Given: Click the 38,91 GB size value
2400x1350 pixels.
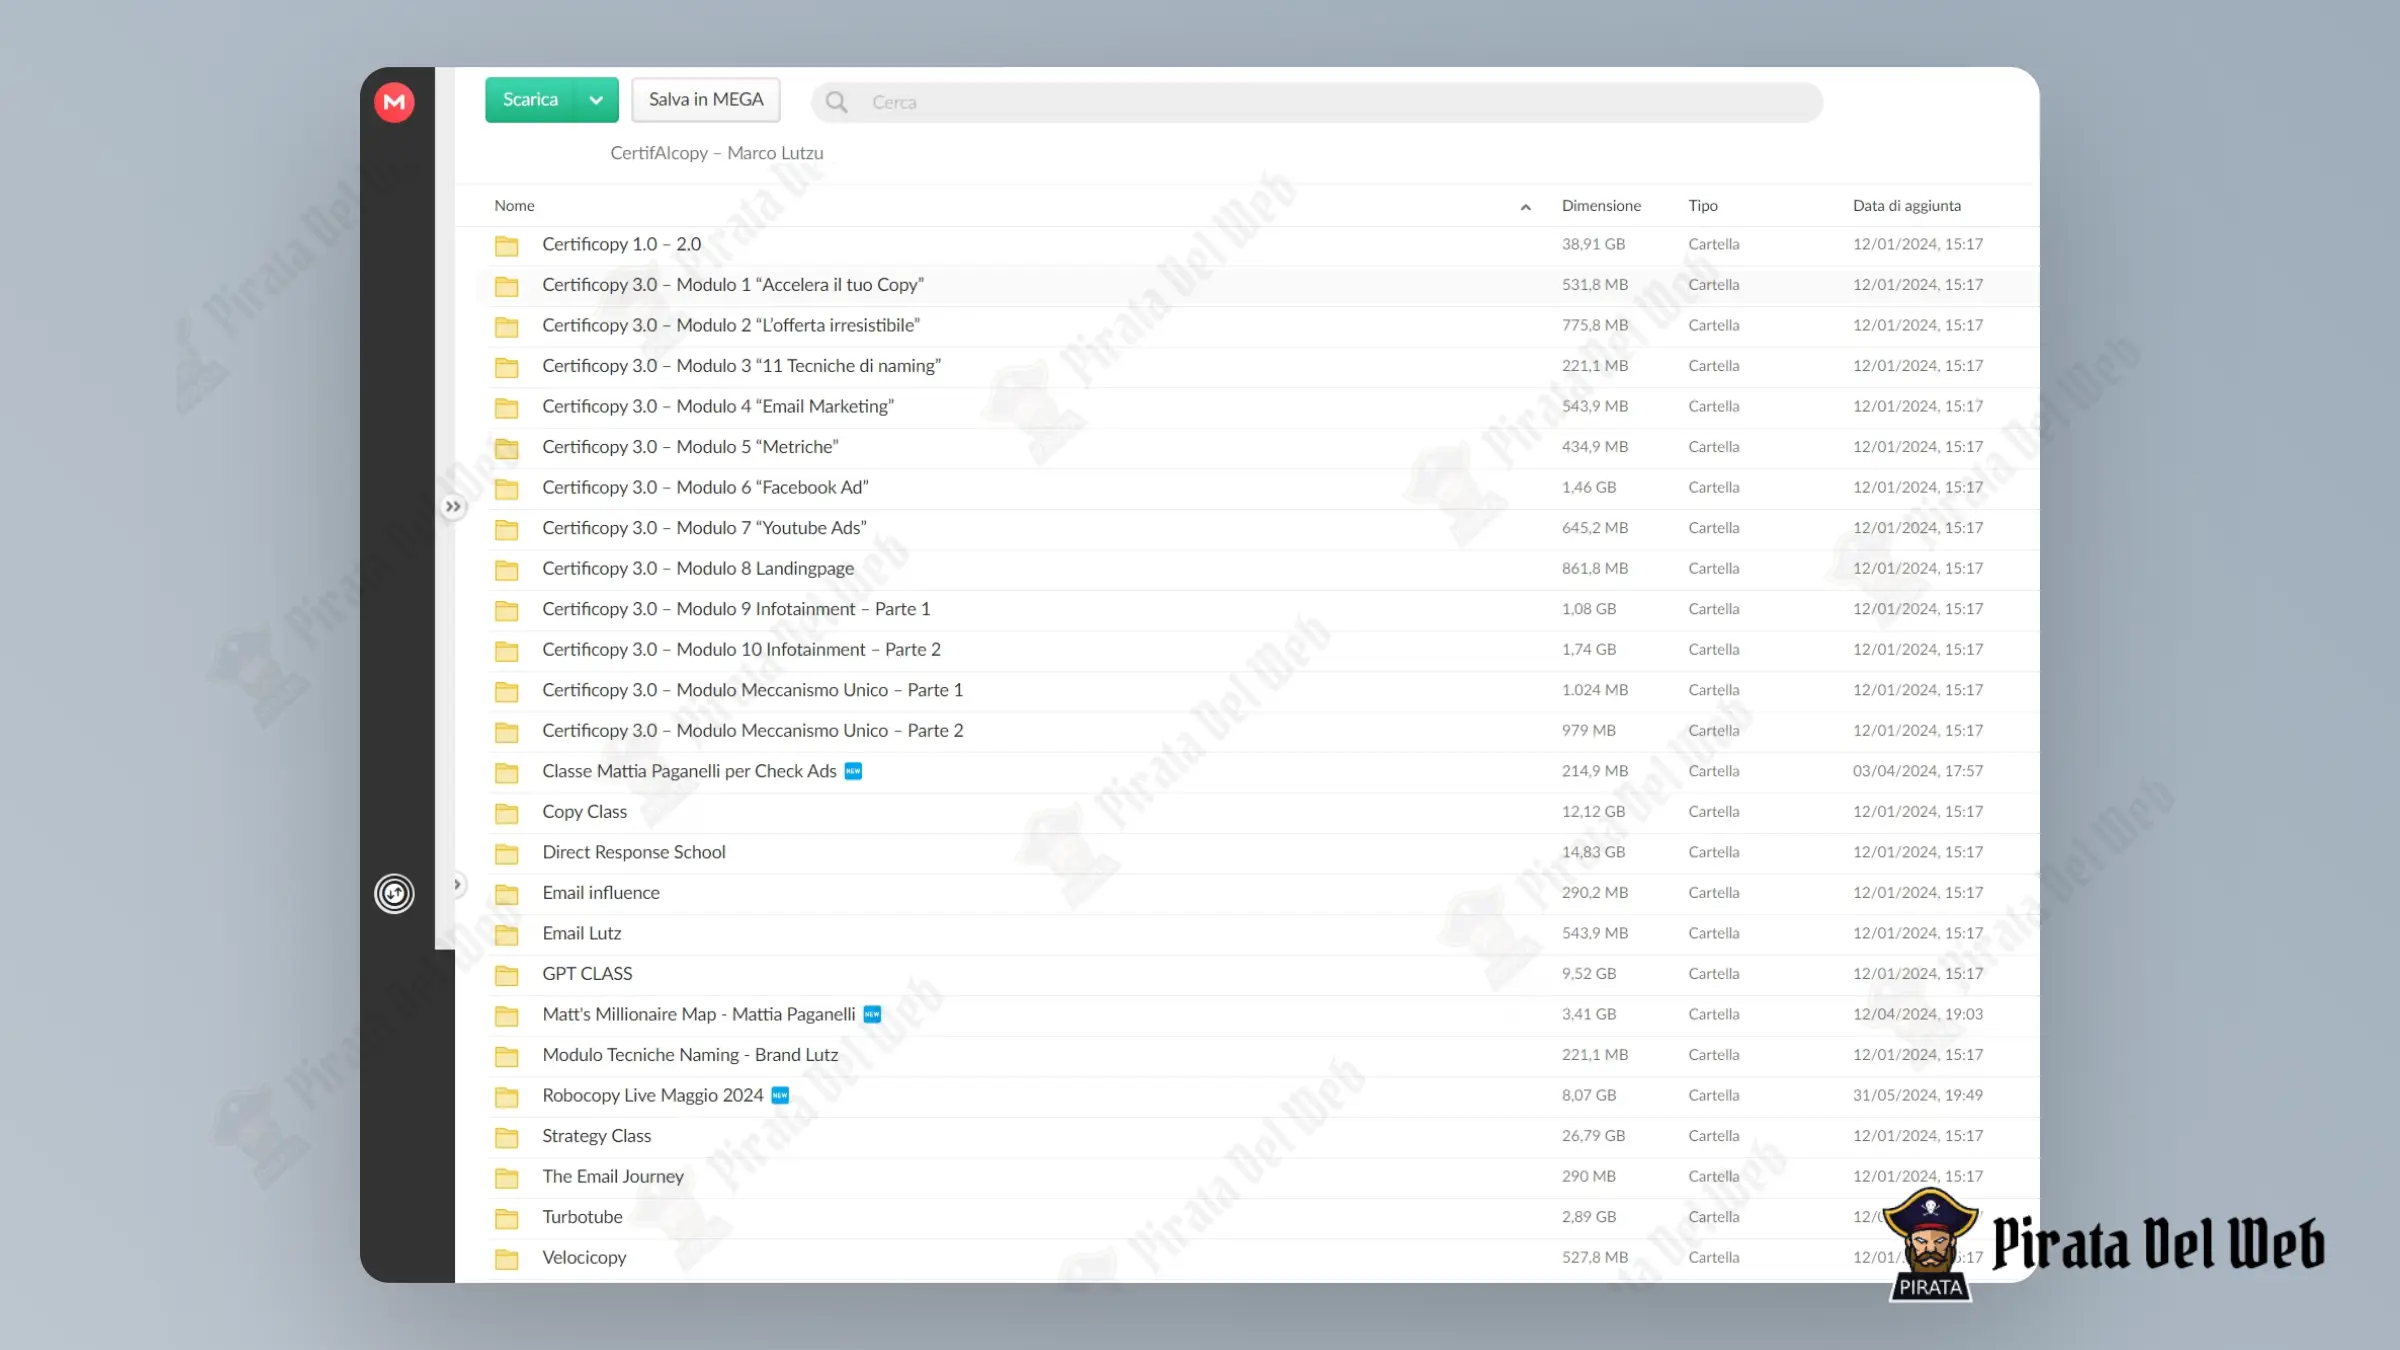Looking at the screenshot, I should point(1593,244).
